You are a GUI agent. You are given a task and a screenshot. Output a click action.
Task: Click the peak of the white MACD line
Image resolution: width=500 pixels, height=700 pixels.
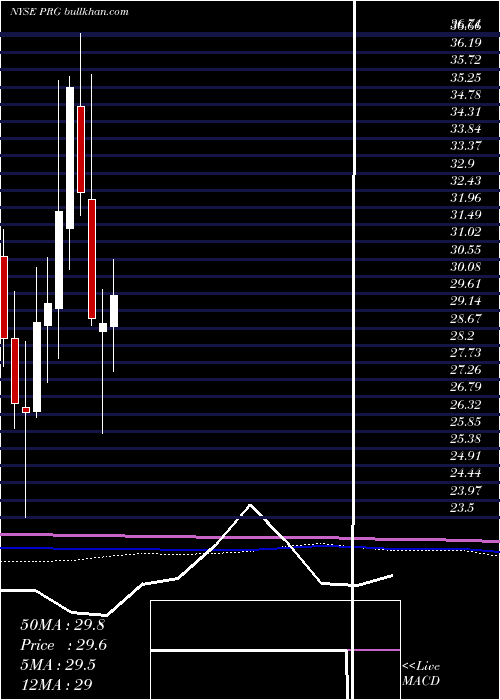point(250,505)
